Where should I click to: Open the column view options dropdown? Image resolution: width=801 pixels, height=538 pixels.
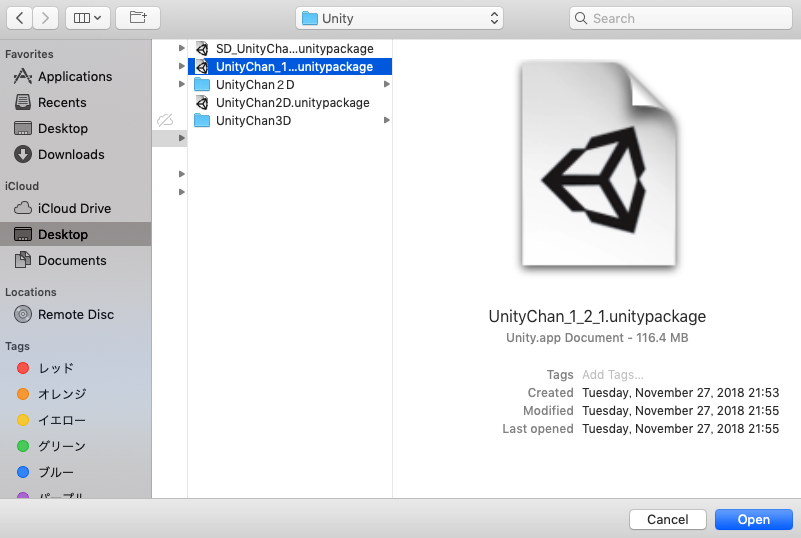point(88,18)
